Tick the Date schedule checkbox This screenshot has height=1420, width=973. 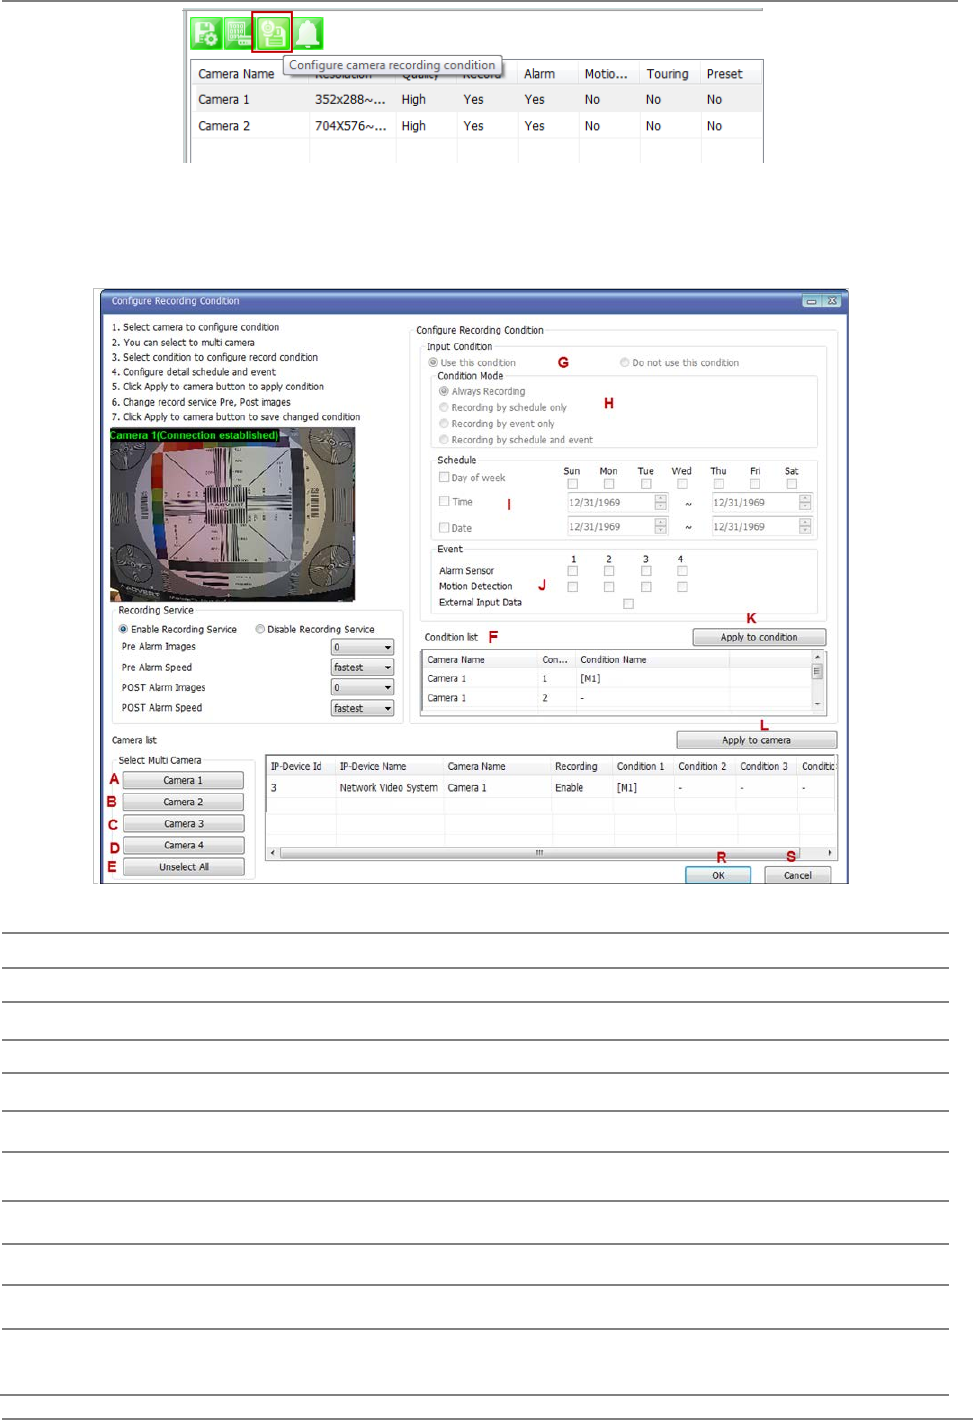(444, 527)
